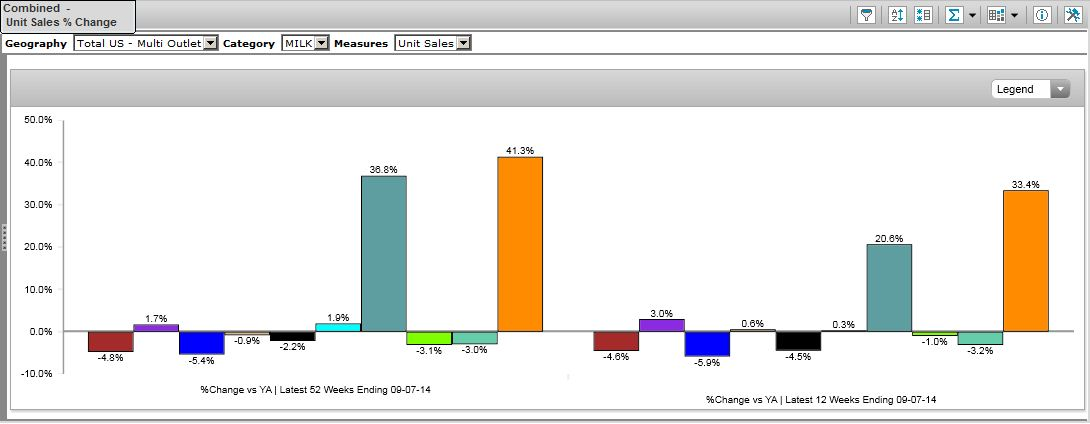This screenshot has width=1090, height=424.
Task: Open the filter funnel tool
Action: [x=867, y=15]
